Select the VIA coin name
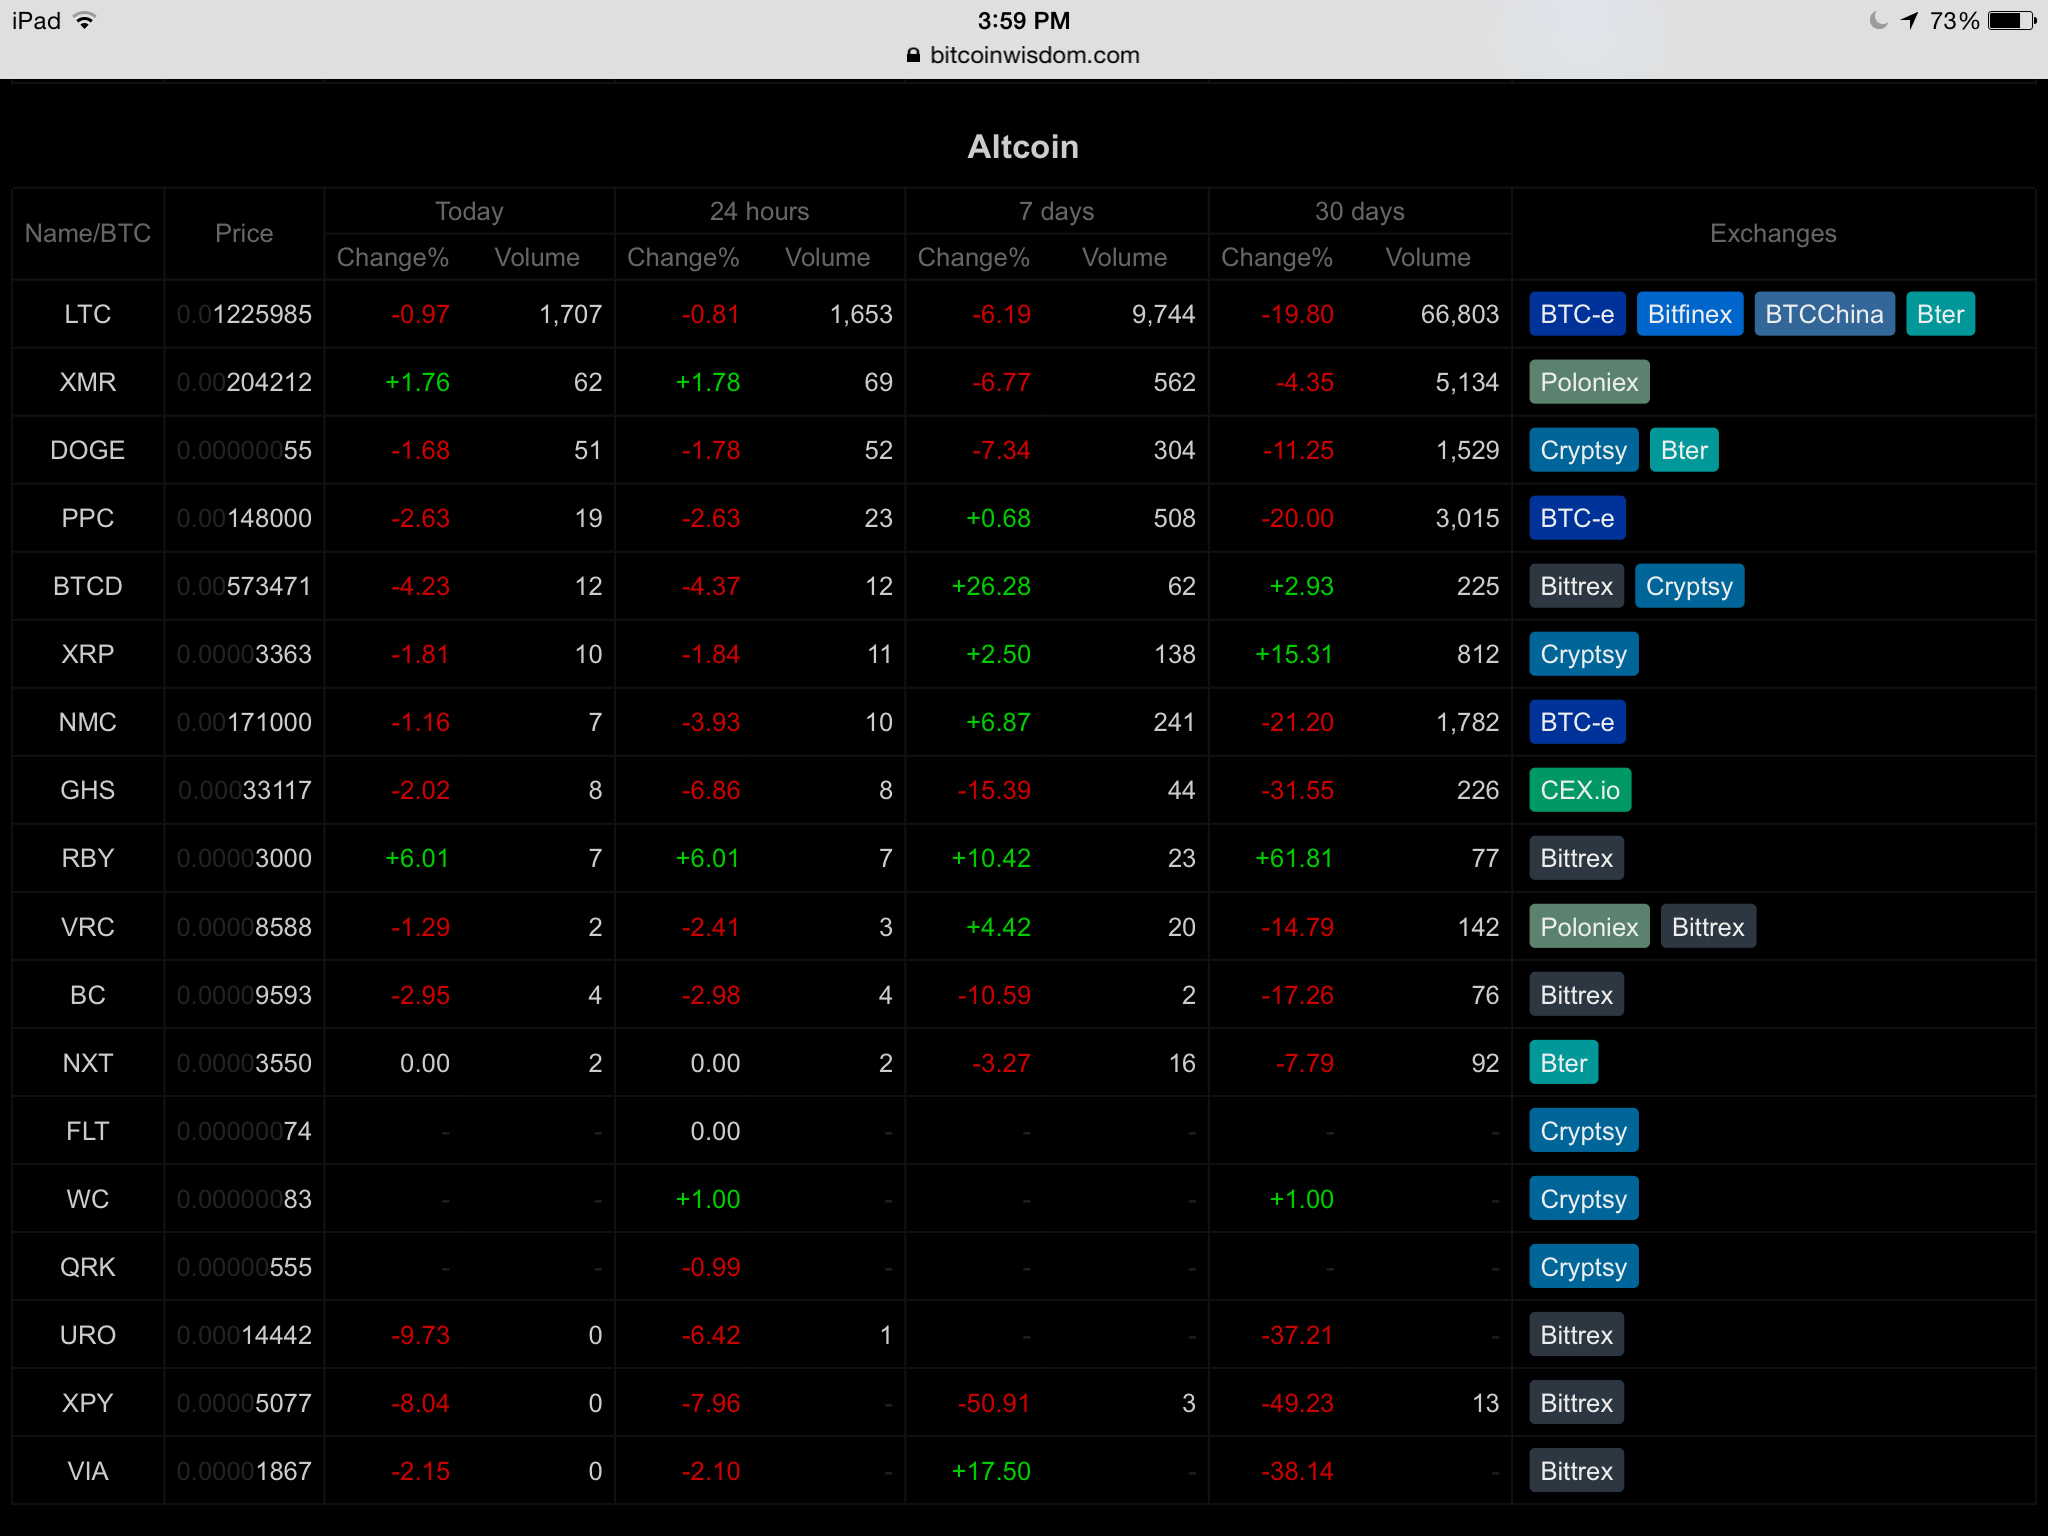 coord(88,1471)
